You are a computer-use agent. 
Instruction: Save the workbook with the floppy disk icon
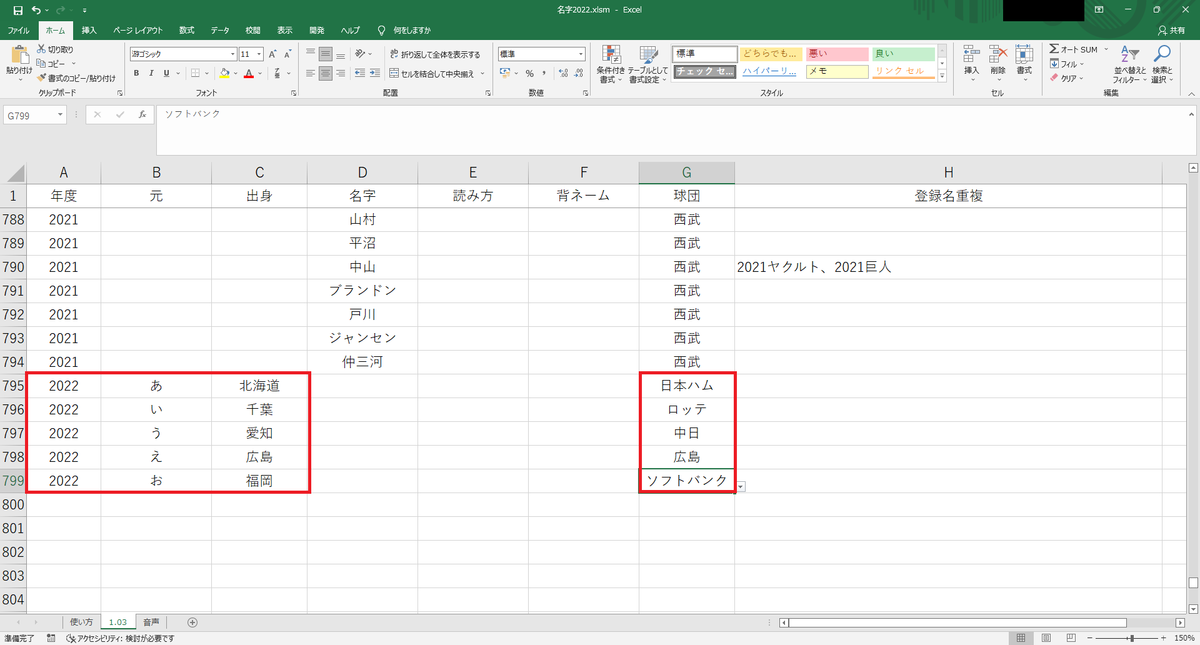point(17,10)
